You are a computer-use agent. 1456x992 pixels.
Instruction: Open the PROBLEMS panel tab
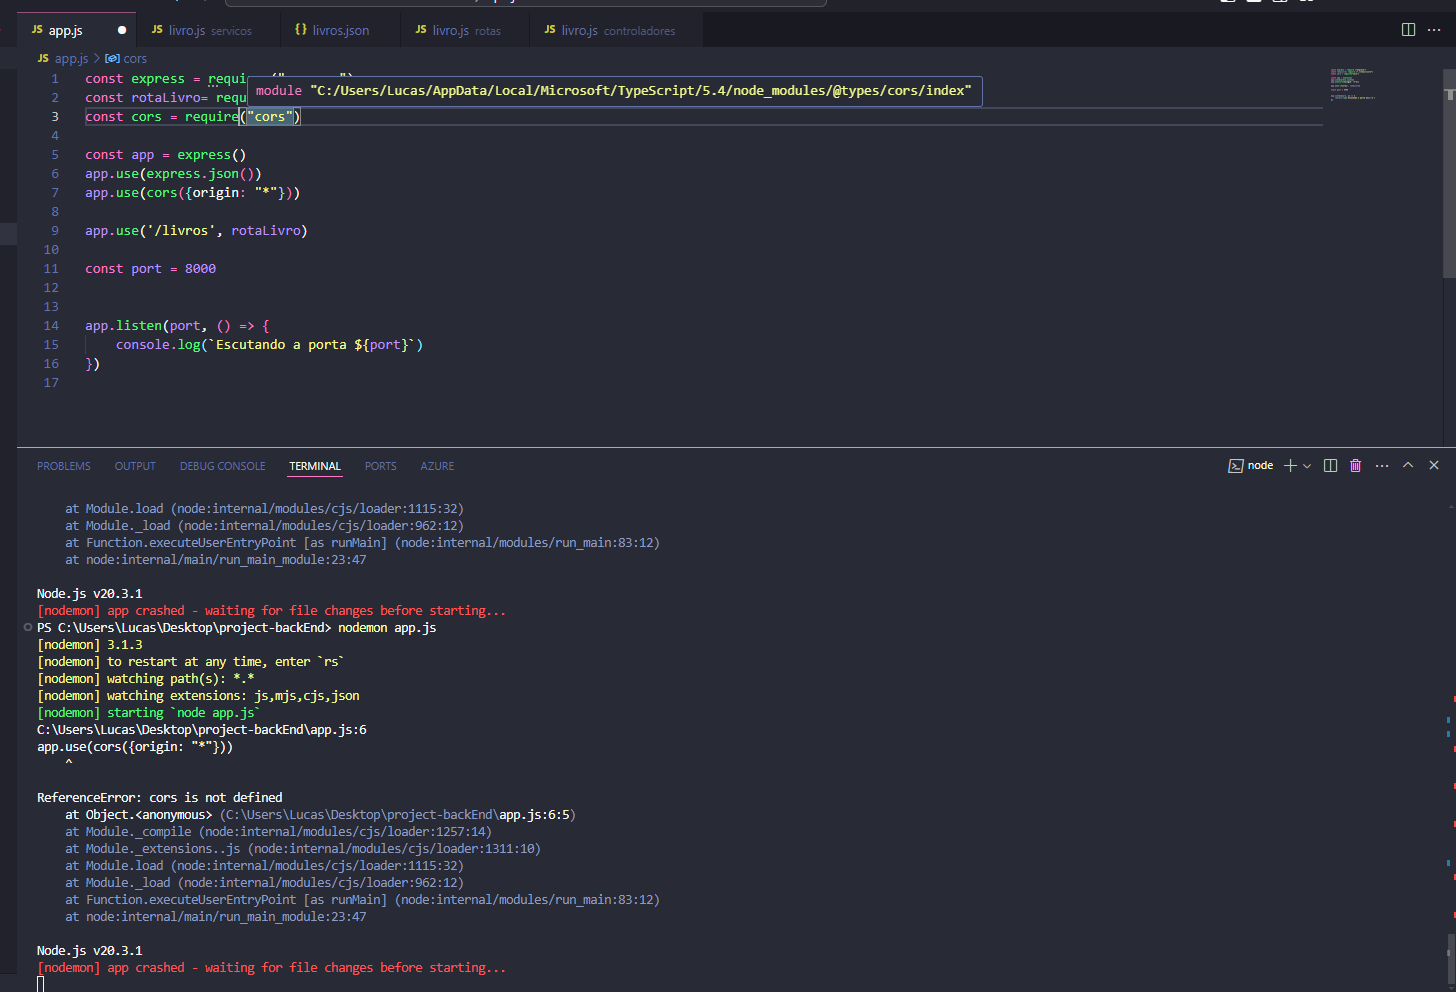click(x=64, y=466)
